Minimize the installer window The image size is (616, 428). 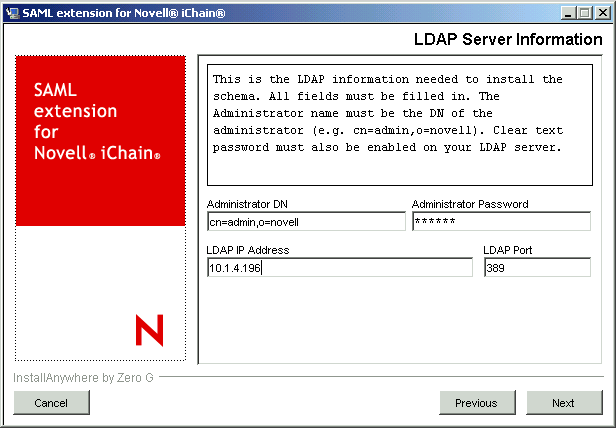tap(568, 13)
